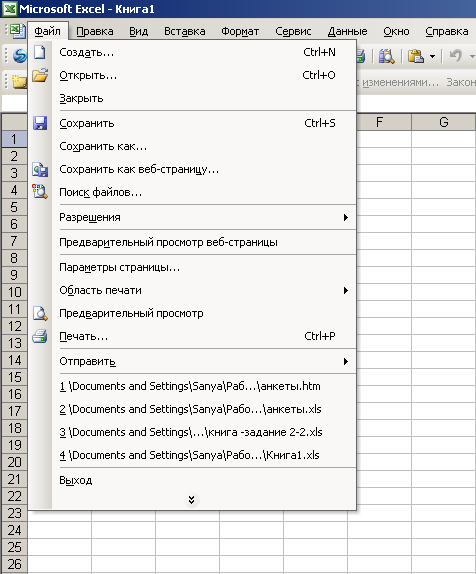Select row 1 header

pyautogui.click(x=14, y=139)
